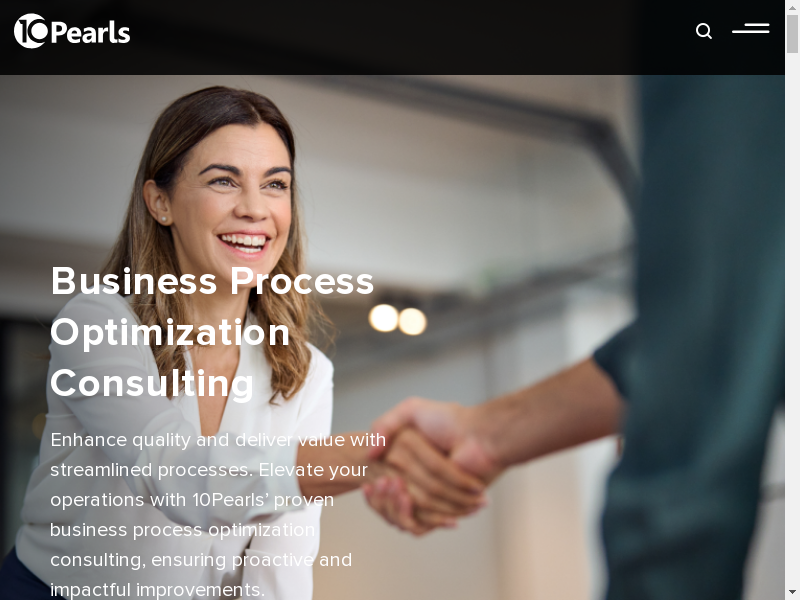800x600 pixels.
Task: Click the glowing ceiling lights in background
Action: coord(397,319)
